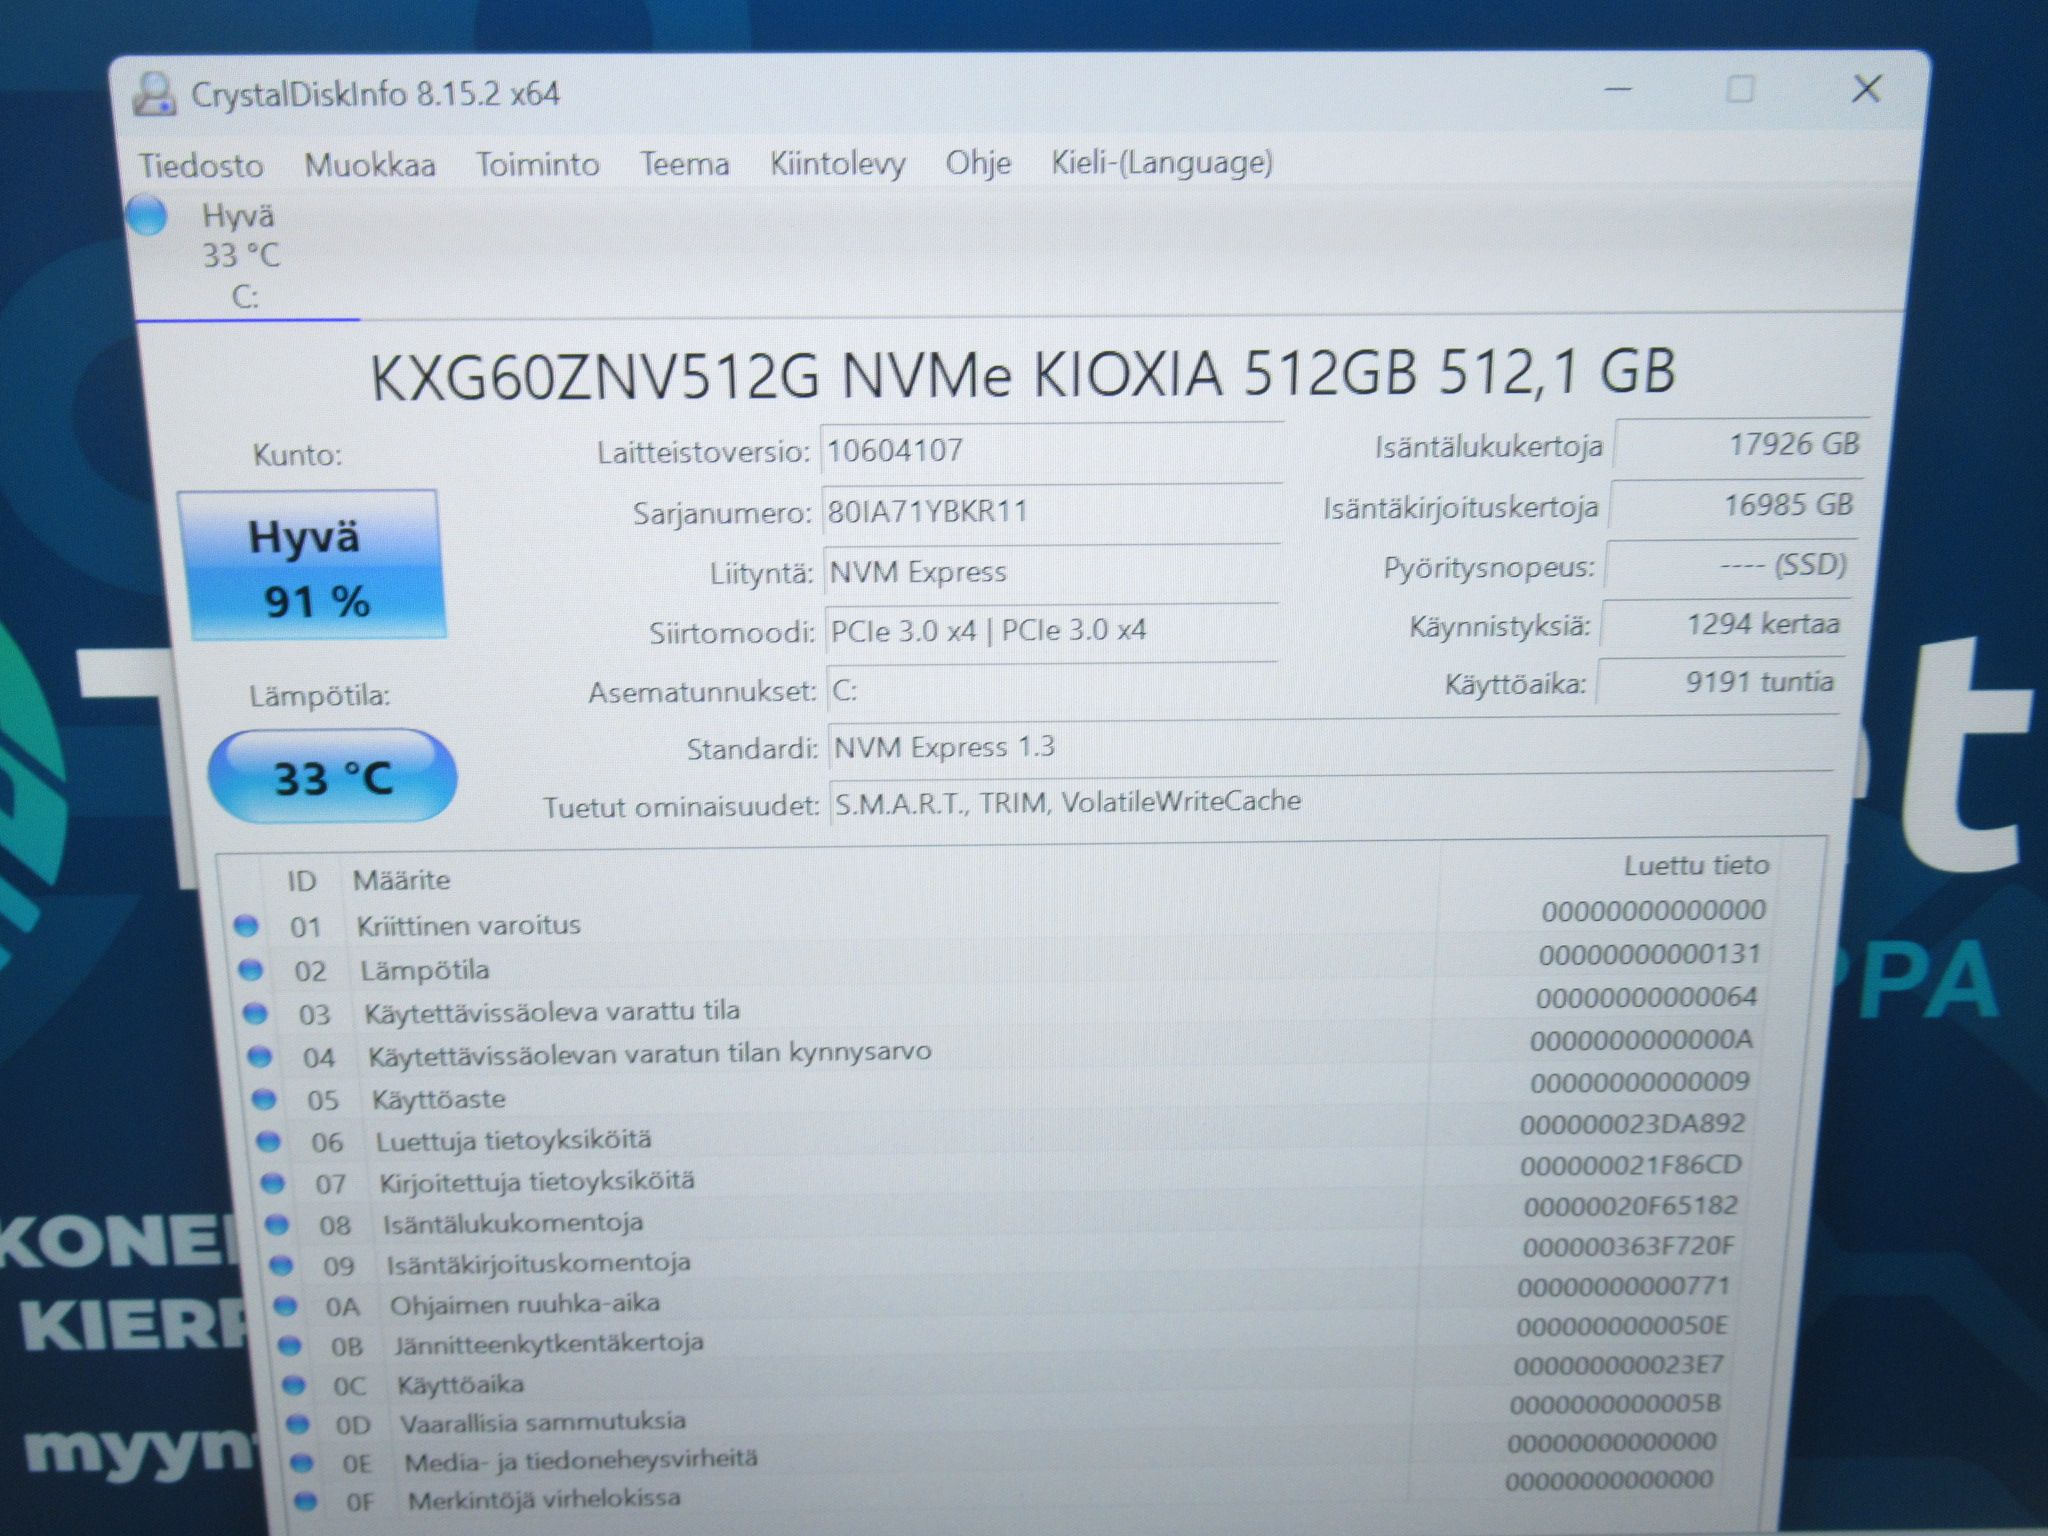Click the Liityntä field NVM Express
Viewport: 2048px width, 1536px height.
coord(1052,572)
